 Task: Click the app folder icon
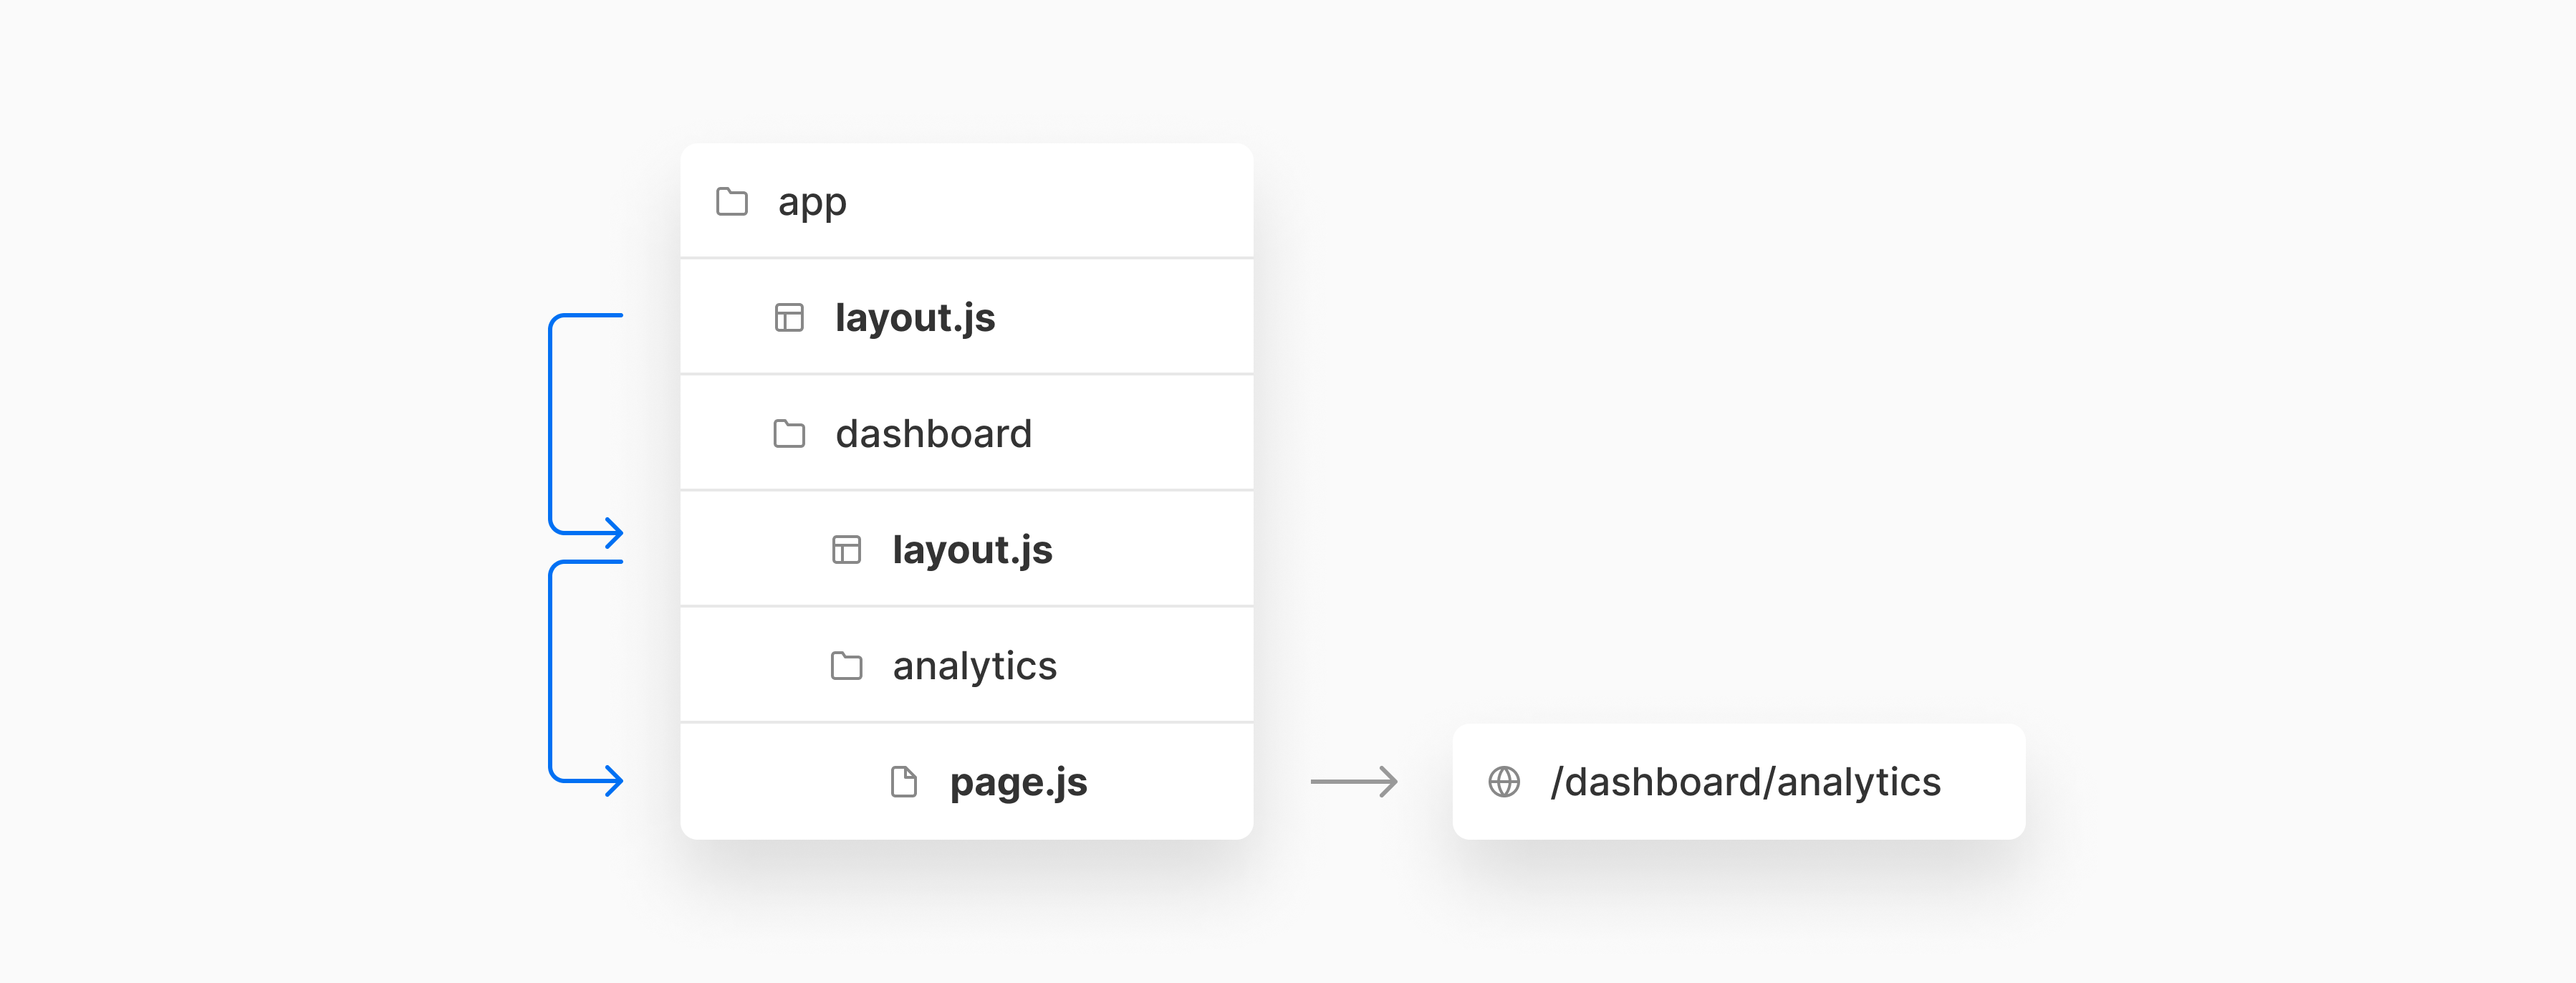point(732,201)
